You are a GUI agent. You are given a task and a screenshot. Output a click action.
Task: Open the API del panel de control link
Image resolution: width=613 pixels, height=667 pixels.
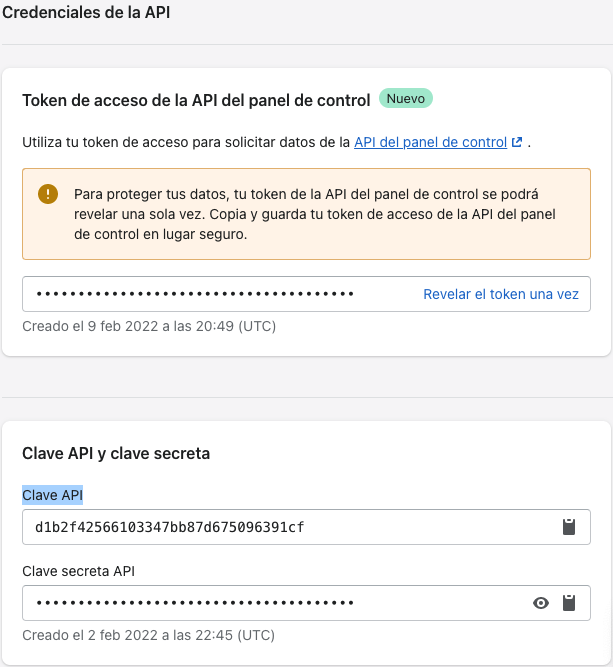tap(430, 142)
